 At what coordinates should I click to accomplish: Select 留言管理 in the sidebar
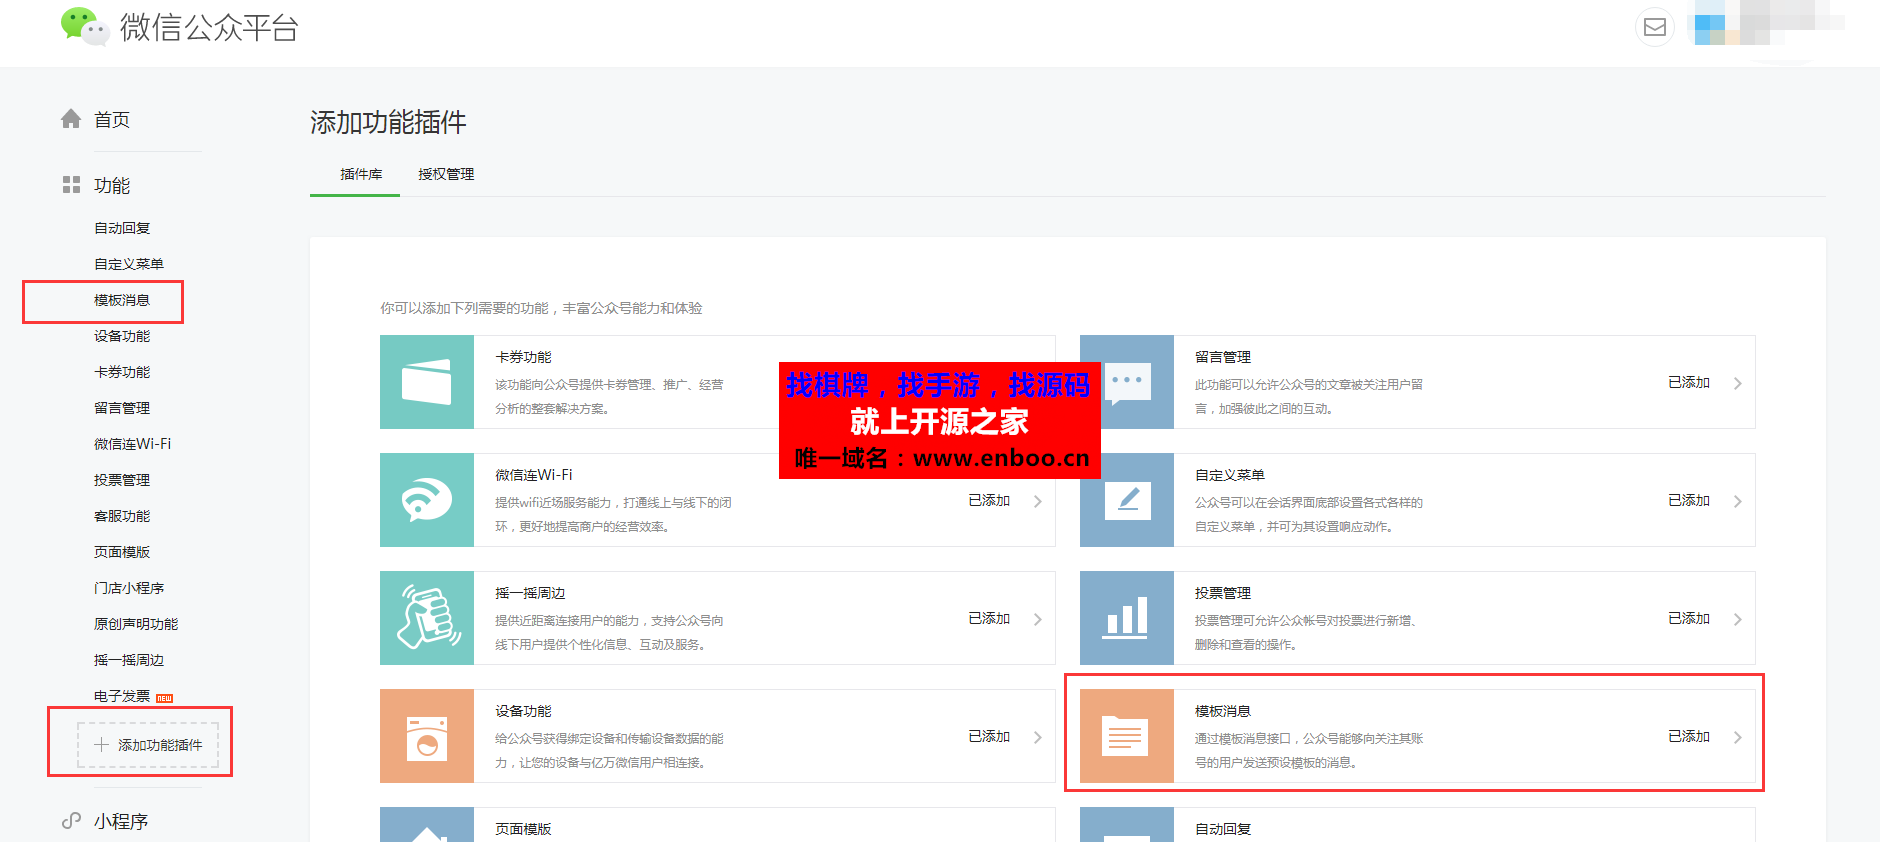[x=122, y=408]
